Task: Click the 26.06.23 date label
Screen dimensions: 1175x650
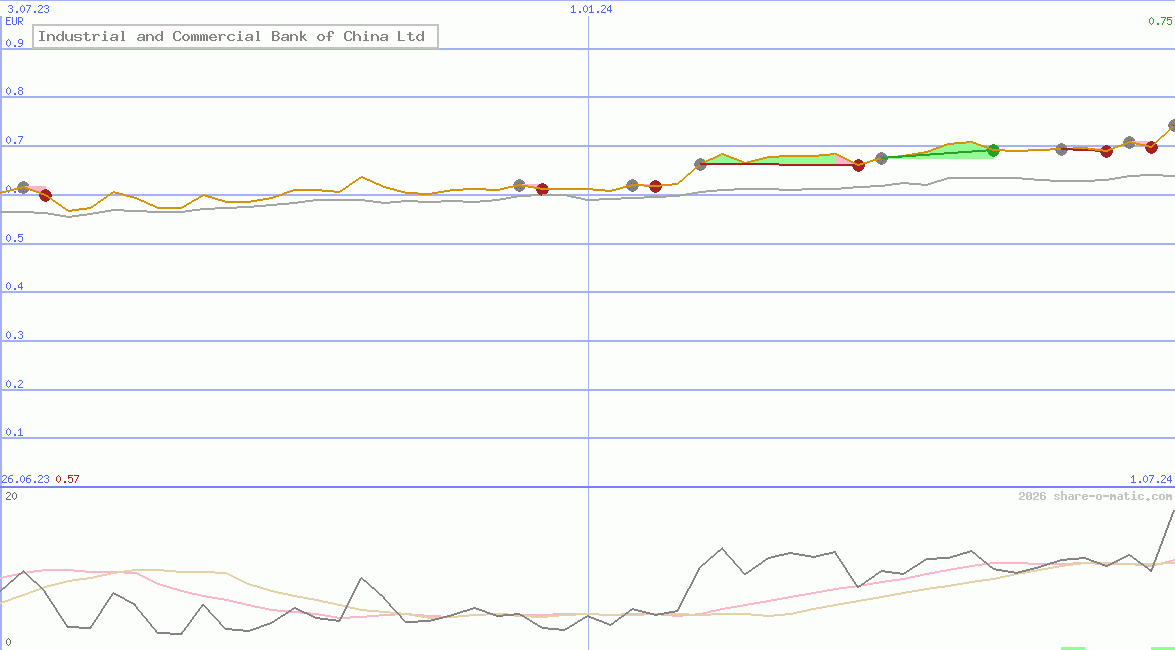Action: click(x=25, y=479)
